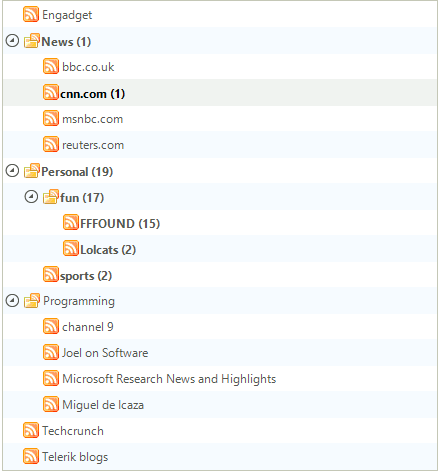441x473 pixels.
Task: Select the Personal (19) folder label
Action: click(x=77, y=172)
